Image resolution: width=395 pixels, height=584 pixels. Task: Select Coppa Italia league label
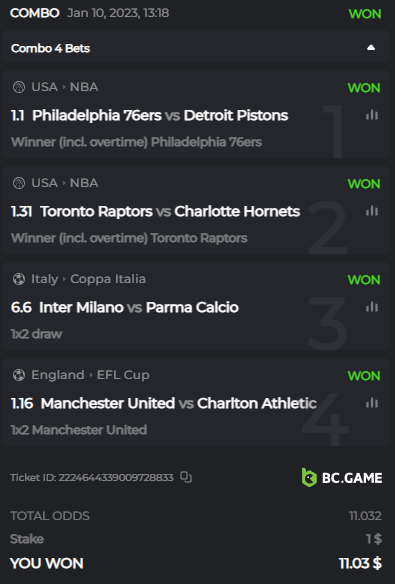pyautogui.click(x=108, y=279)
